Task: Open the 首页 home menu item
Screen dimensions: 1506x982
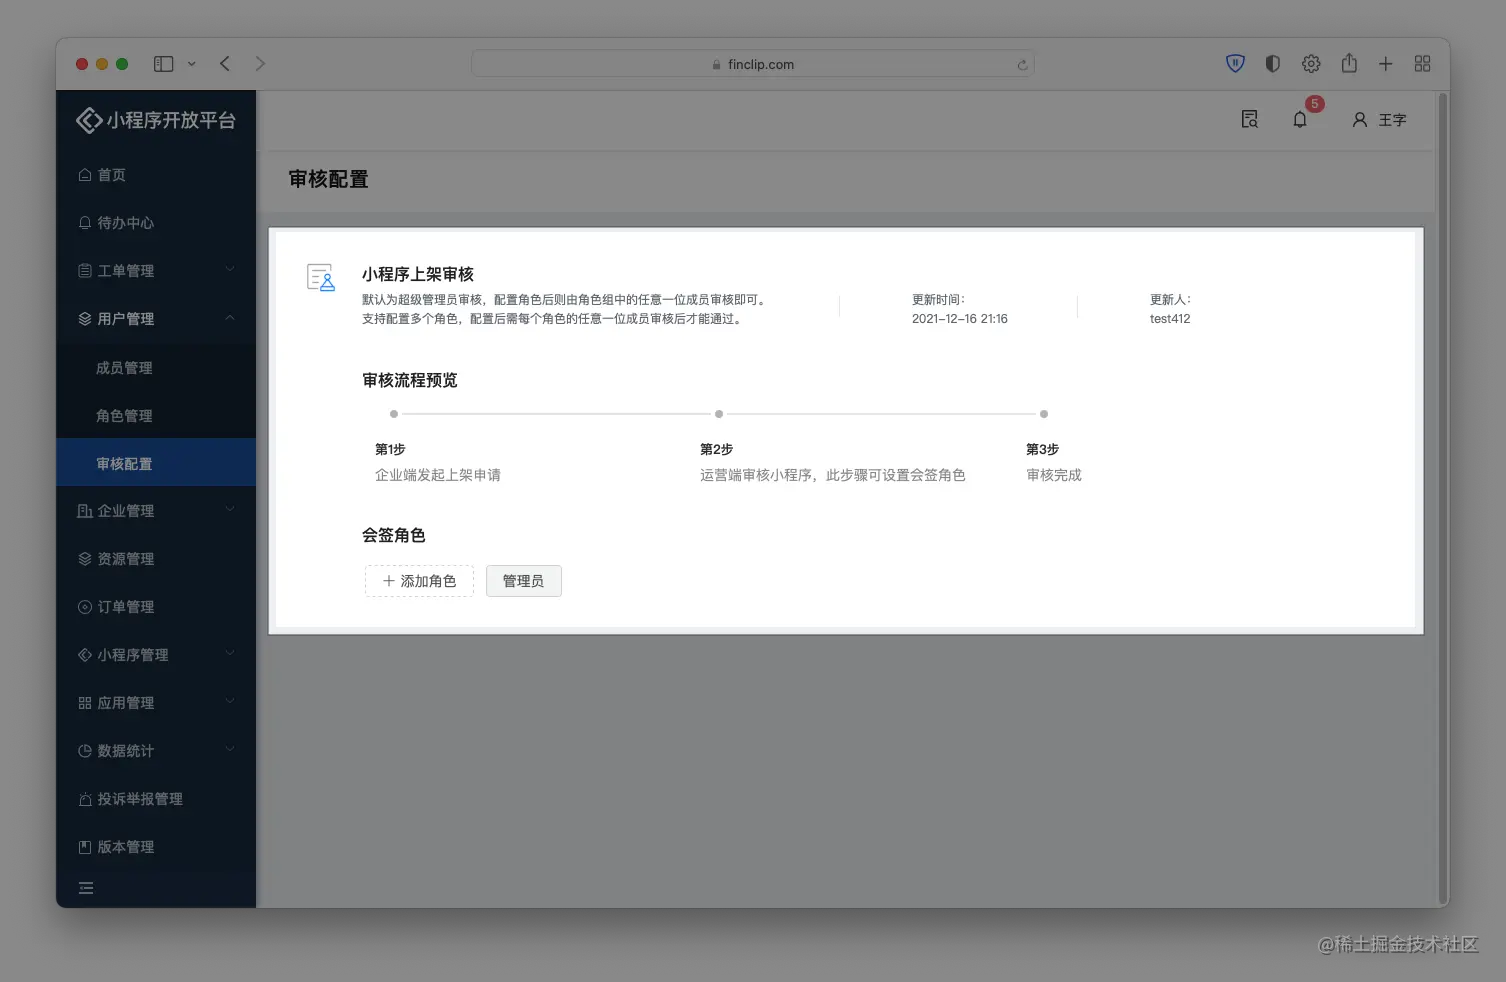Action: click(156, 175)
